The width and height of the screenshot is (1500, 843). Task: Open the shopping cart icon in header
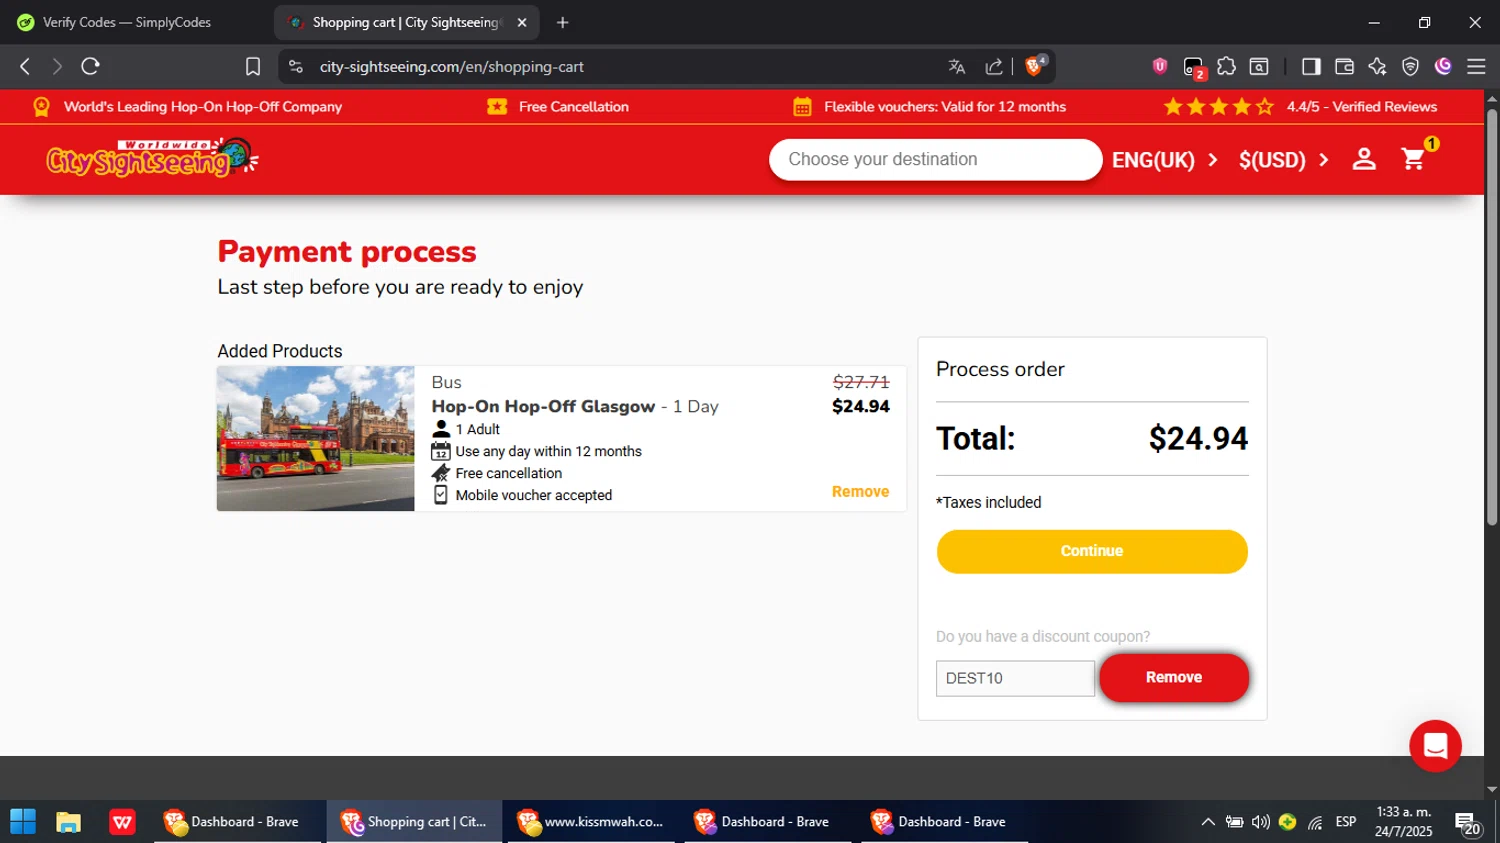pos(1414,159)
